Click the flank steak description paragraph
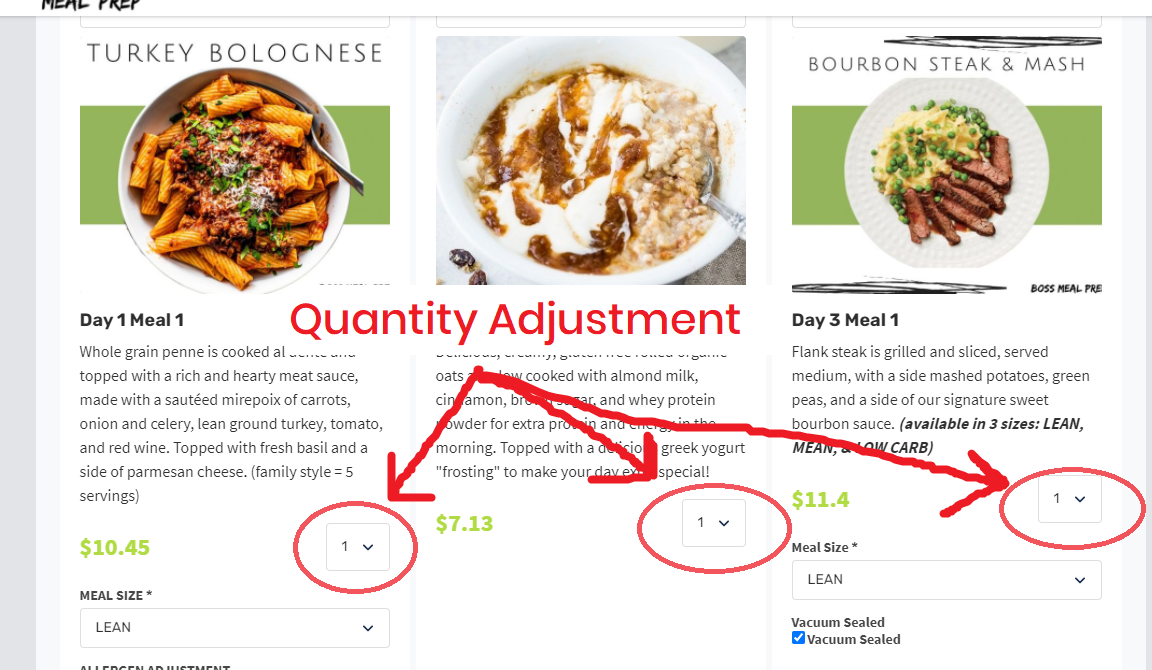The height and width of the screenshot is (670, 1152). coord(940,400)
